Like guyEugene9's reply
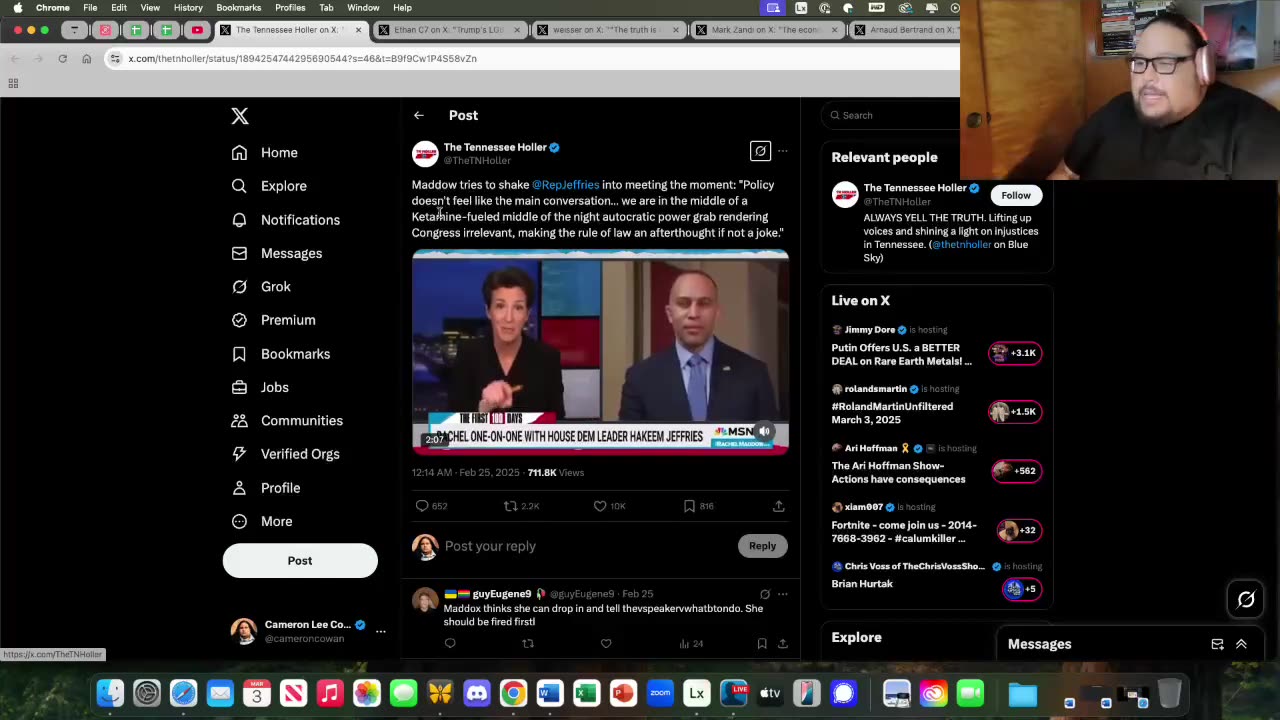 [606, 643]
